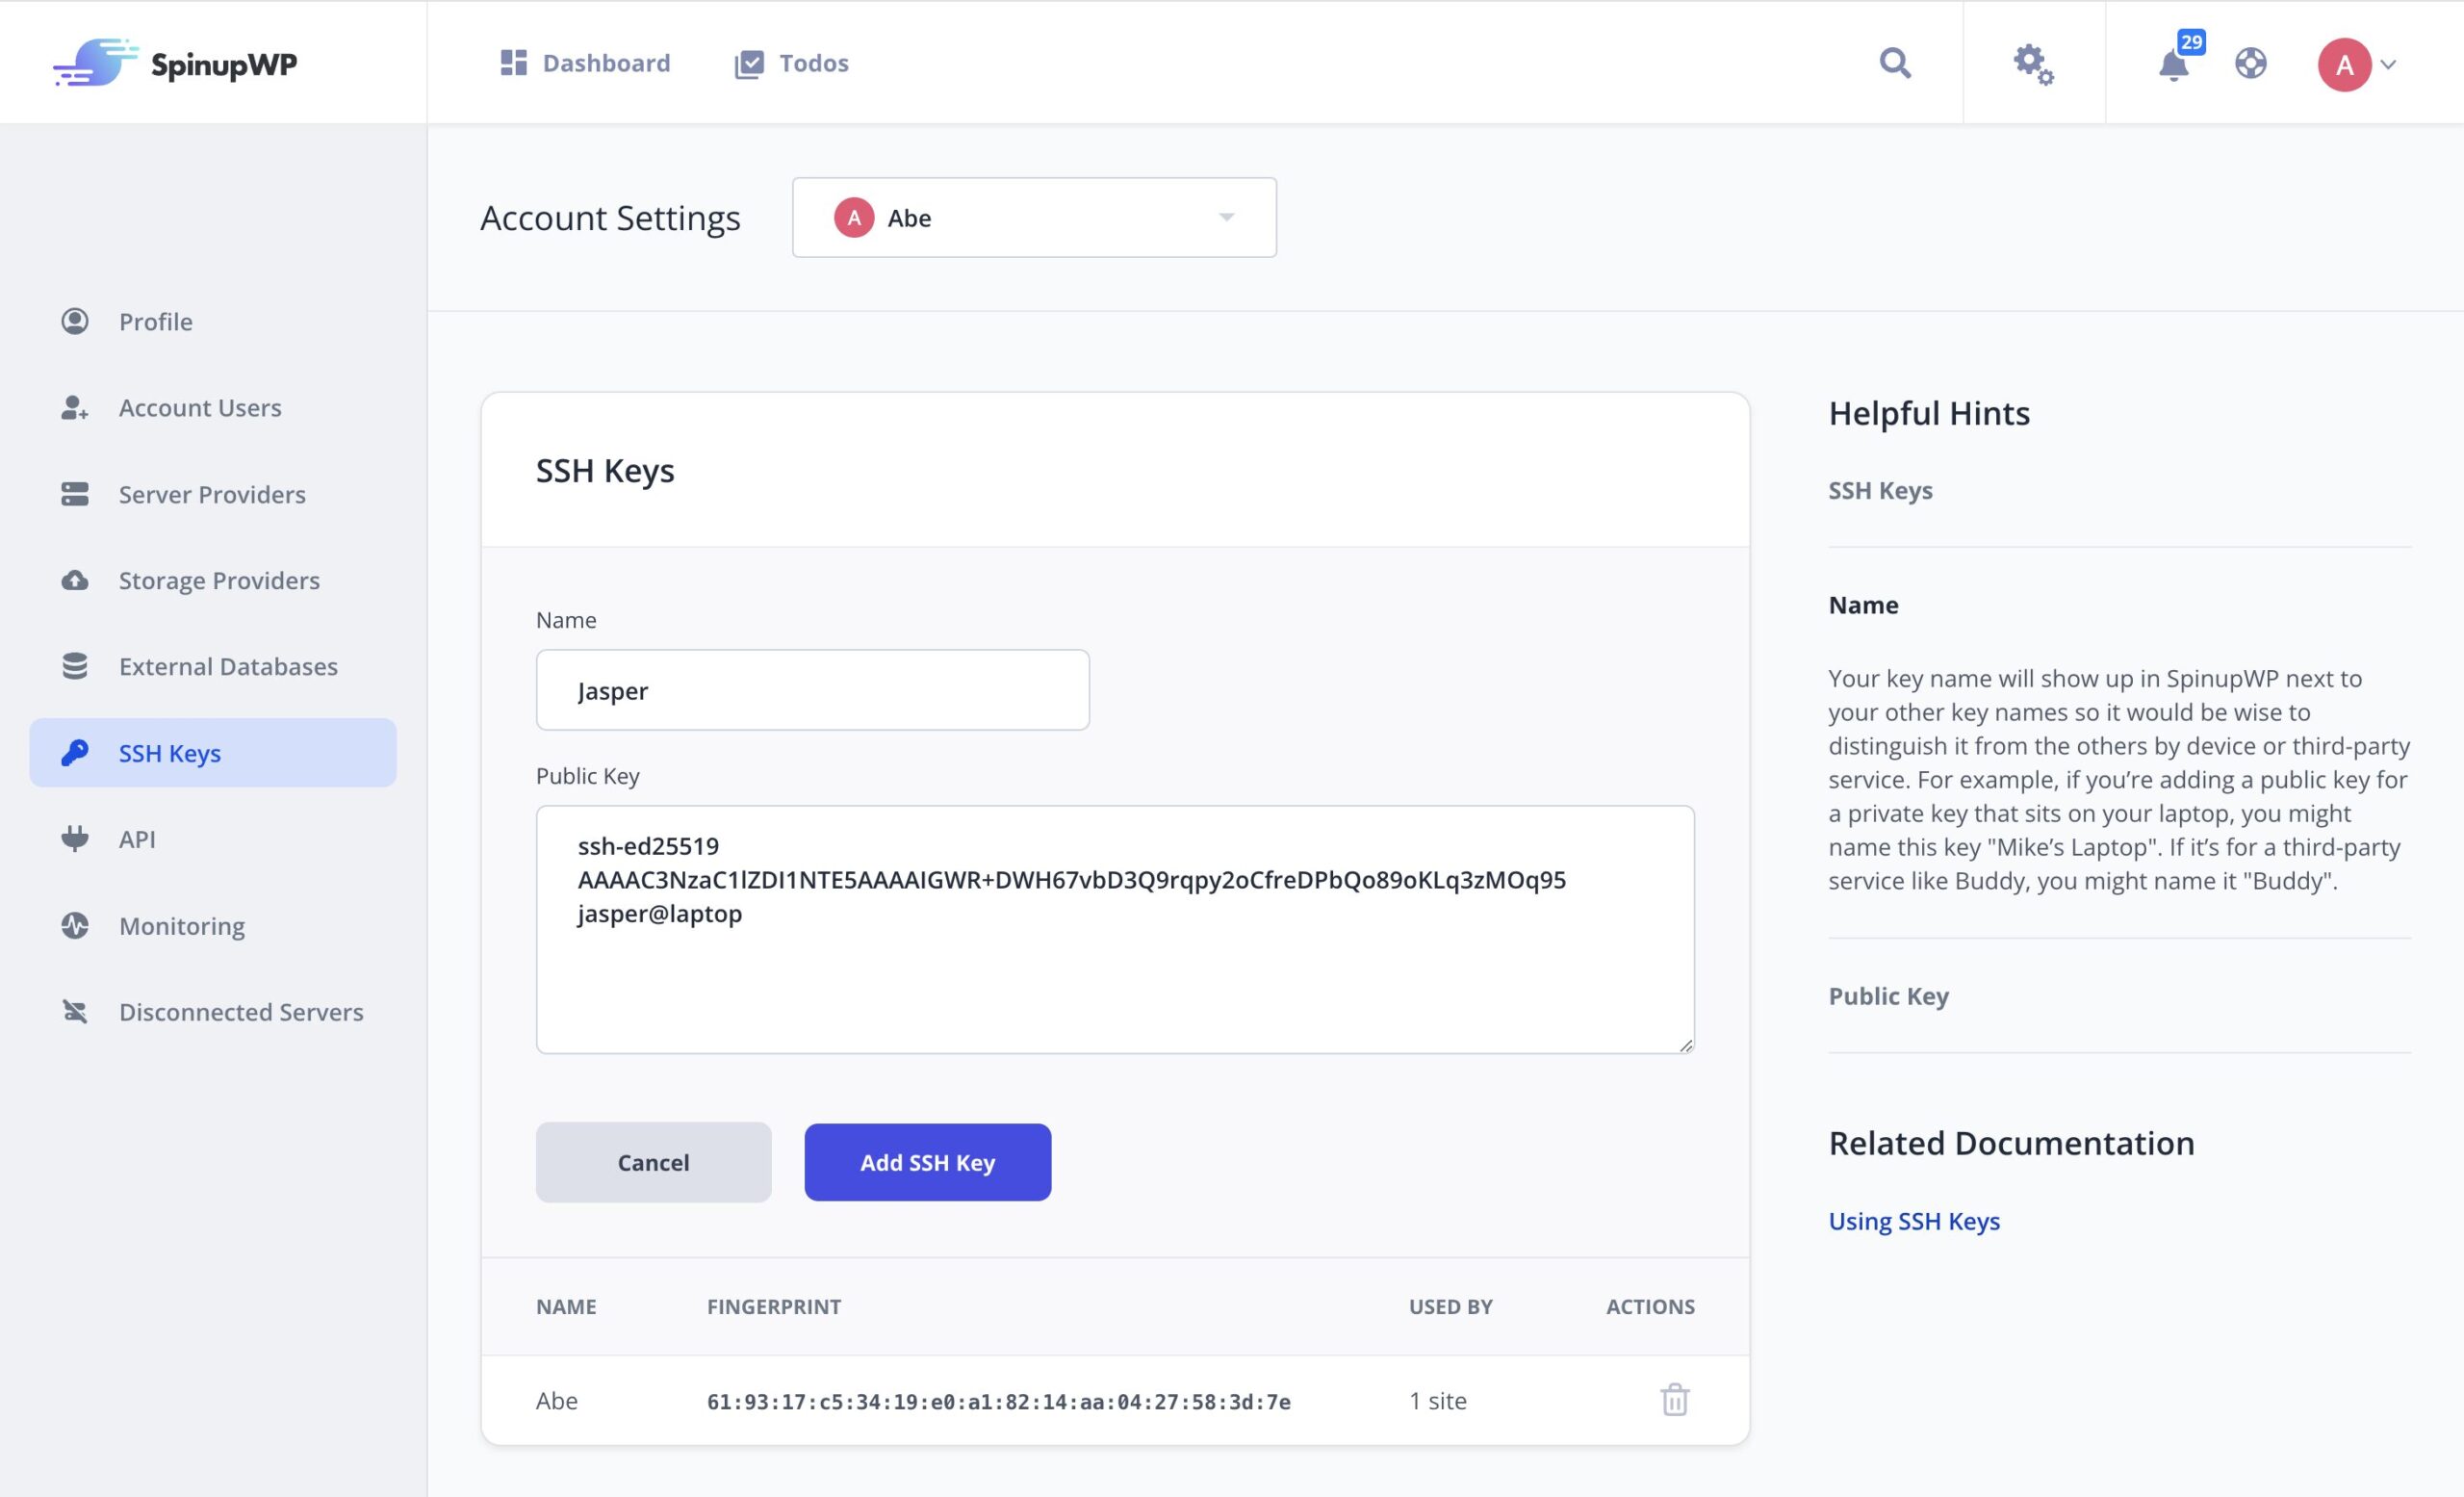Click the delete icon for the Abe SSH key
This screenshot has width=2464, height=1497.
pos(1674,1400)
